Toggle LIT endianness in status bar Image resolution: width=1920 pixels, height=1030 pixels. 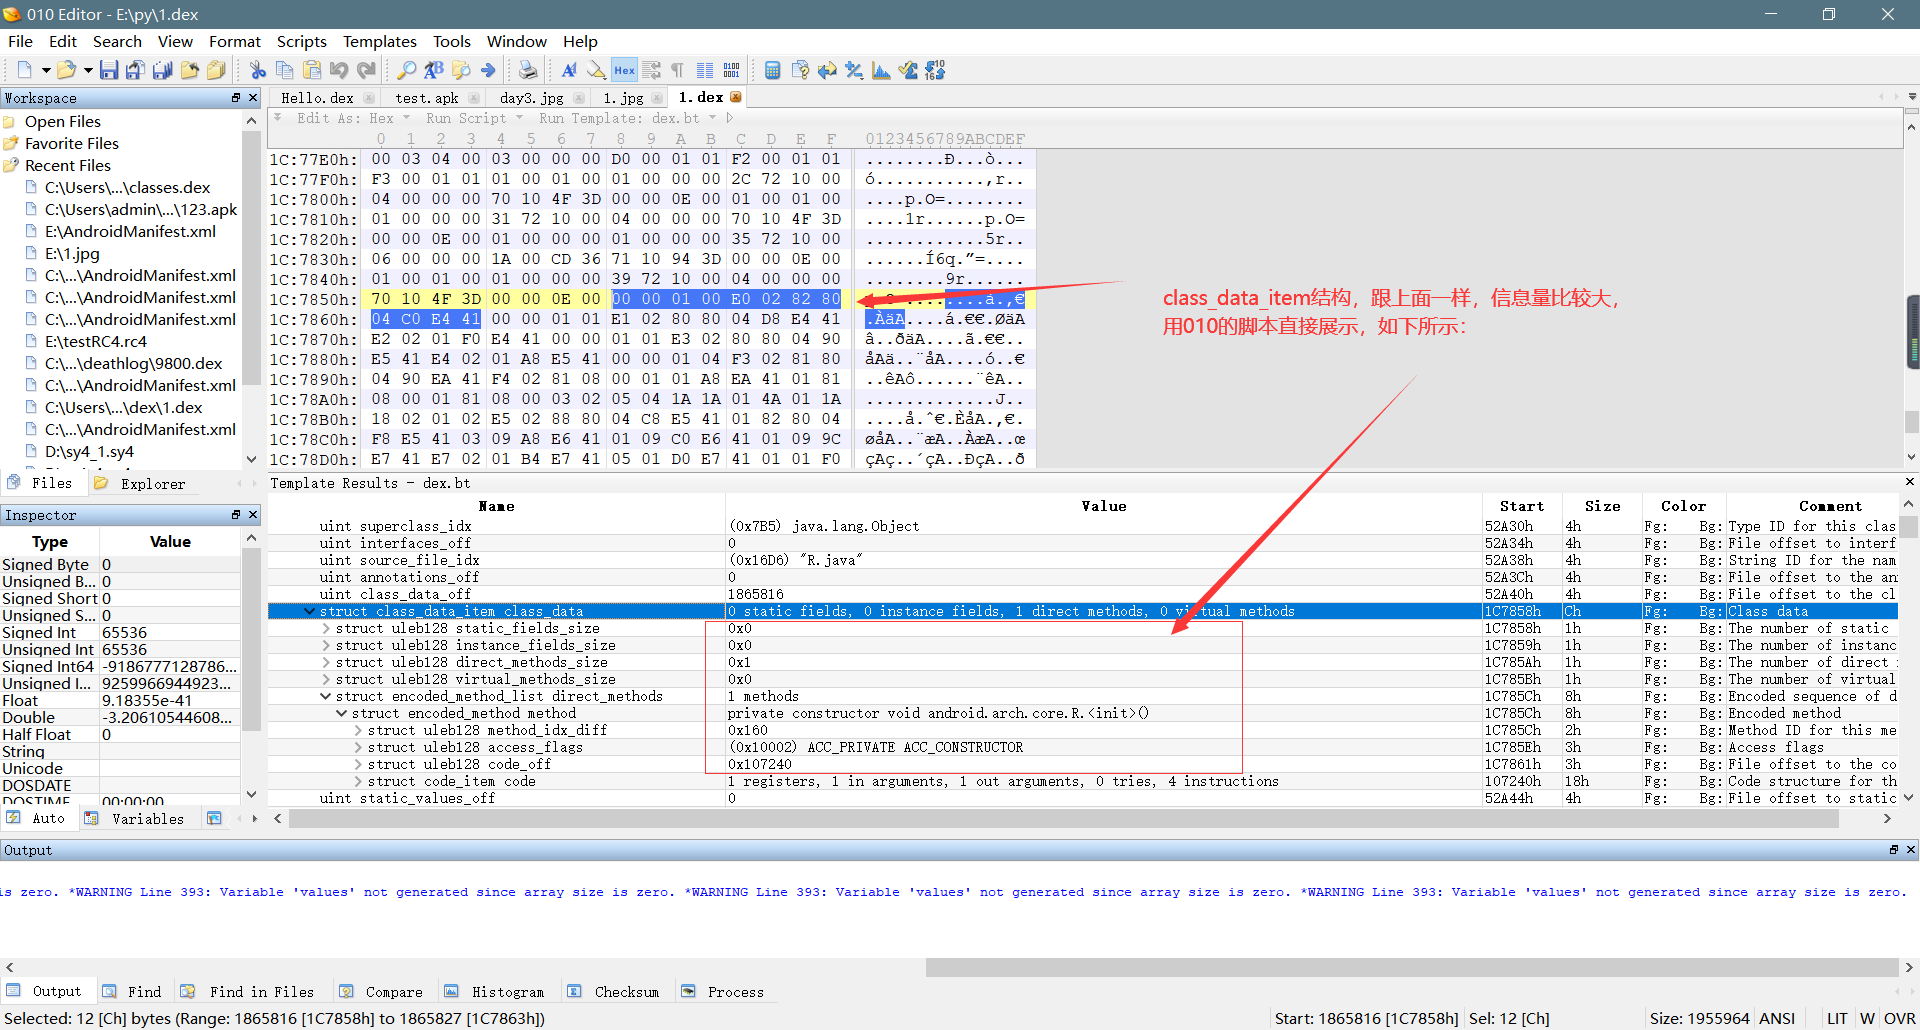(x=1837, y=1018)
